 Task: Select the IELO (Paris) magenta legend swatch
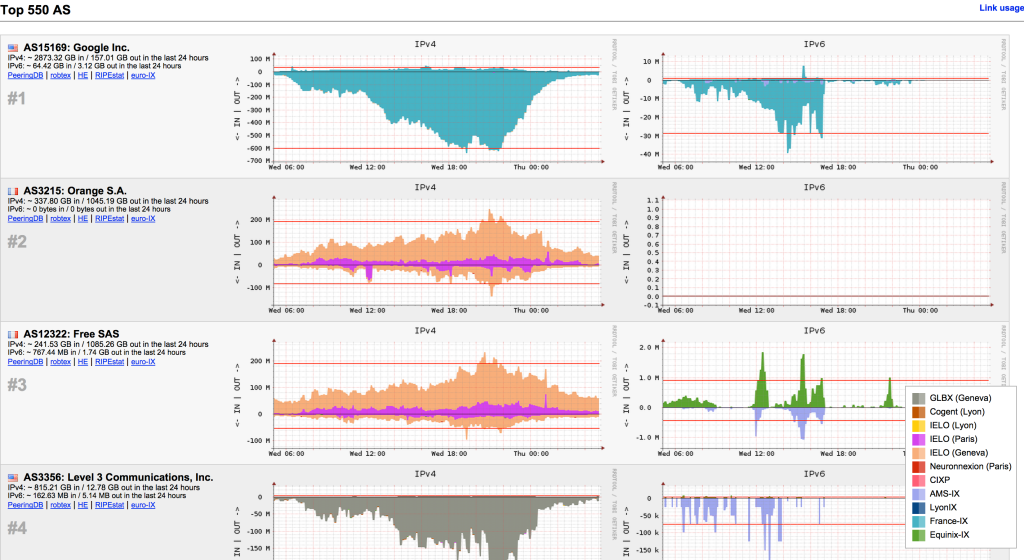[918, 439]
